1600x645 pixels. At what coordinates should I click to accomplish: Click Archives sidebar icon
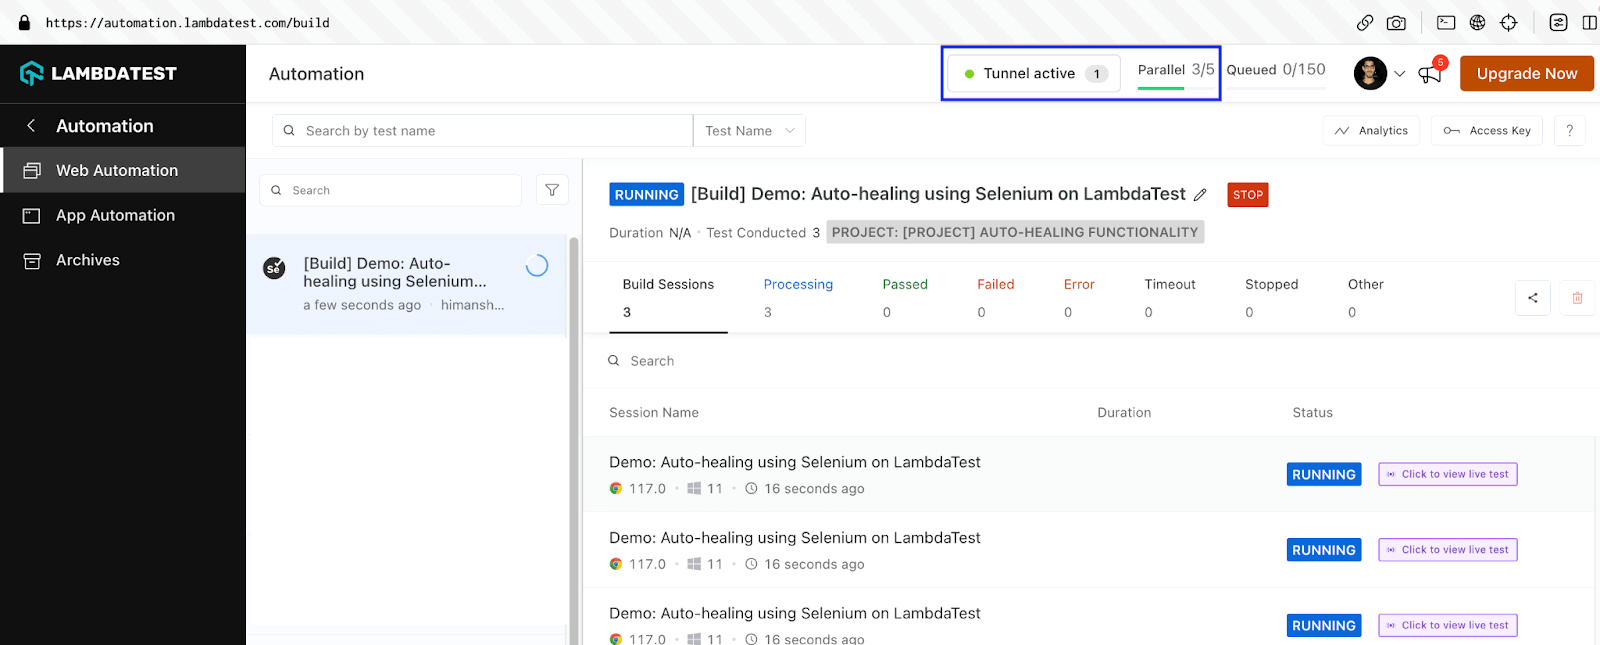pyautogui.click(x=32, y=261)
